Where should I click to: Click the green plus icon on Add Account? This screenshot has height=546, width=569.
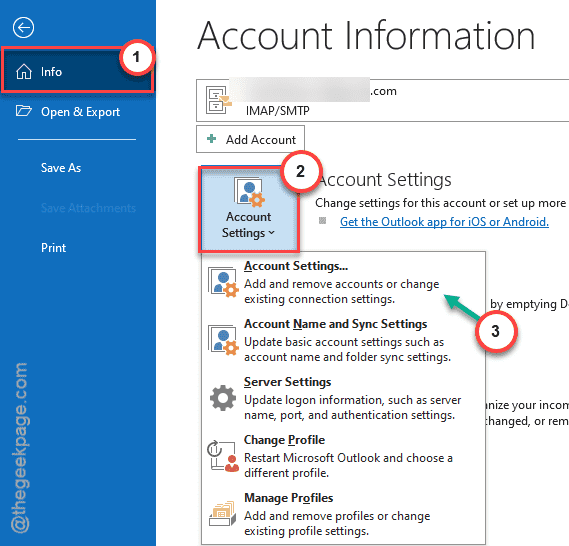click(x=212, y=139)
